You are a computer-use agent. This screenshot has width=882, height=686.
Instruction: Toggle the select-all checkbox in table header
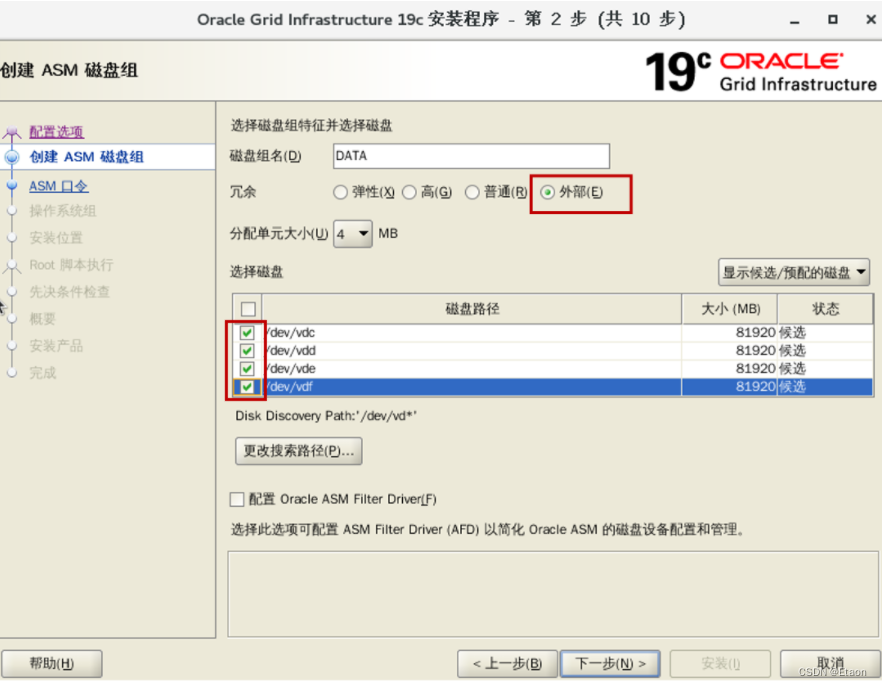(x=248, y=309)
